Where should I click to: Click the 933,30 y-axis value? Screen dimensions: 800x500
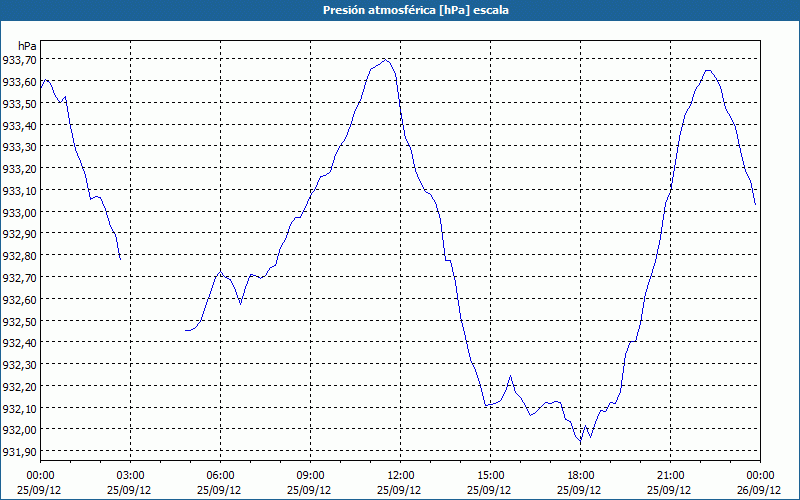[19, 147]
